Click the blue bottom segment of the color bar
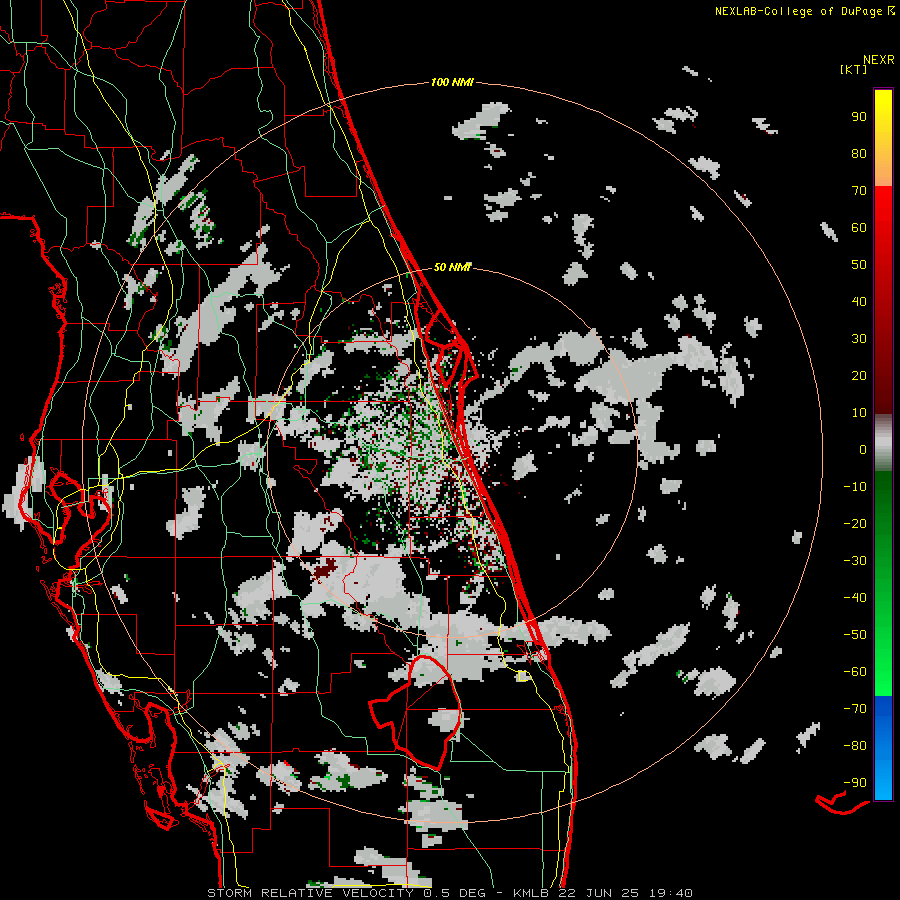 [x=883, y=748]
